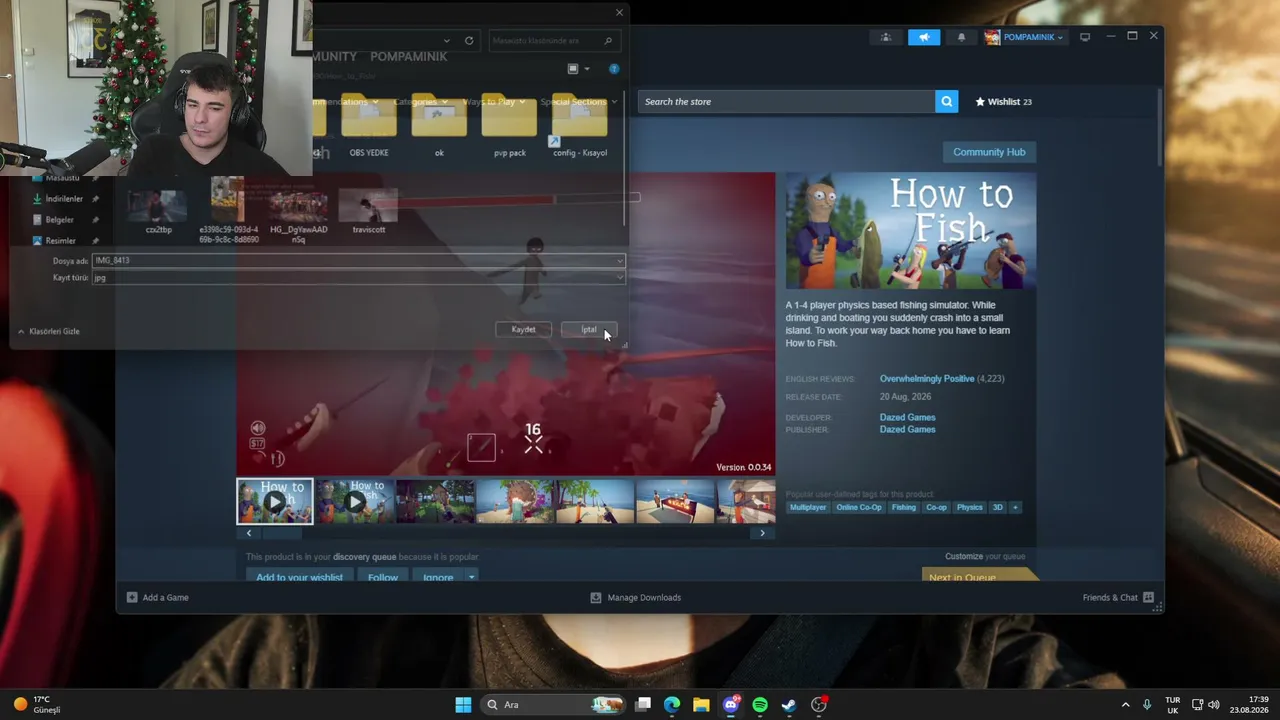The height and width of the screenshot is (720, 1280).
Task: Open Steam notifications bell
Action: coord(961,37)
